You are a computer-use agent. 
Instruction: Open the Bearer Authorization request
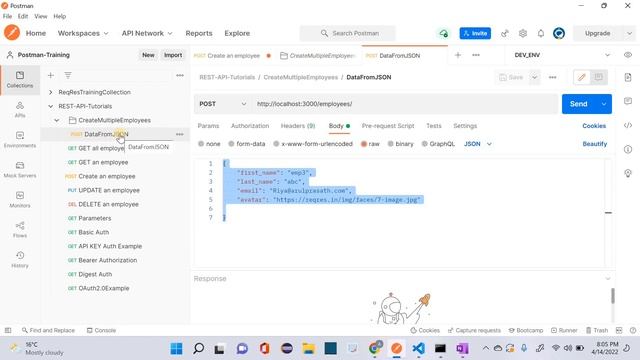click(108, 260)
